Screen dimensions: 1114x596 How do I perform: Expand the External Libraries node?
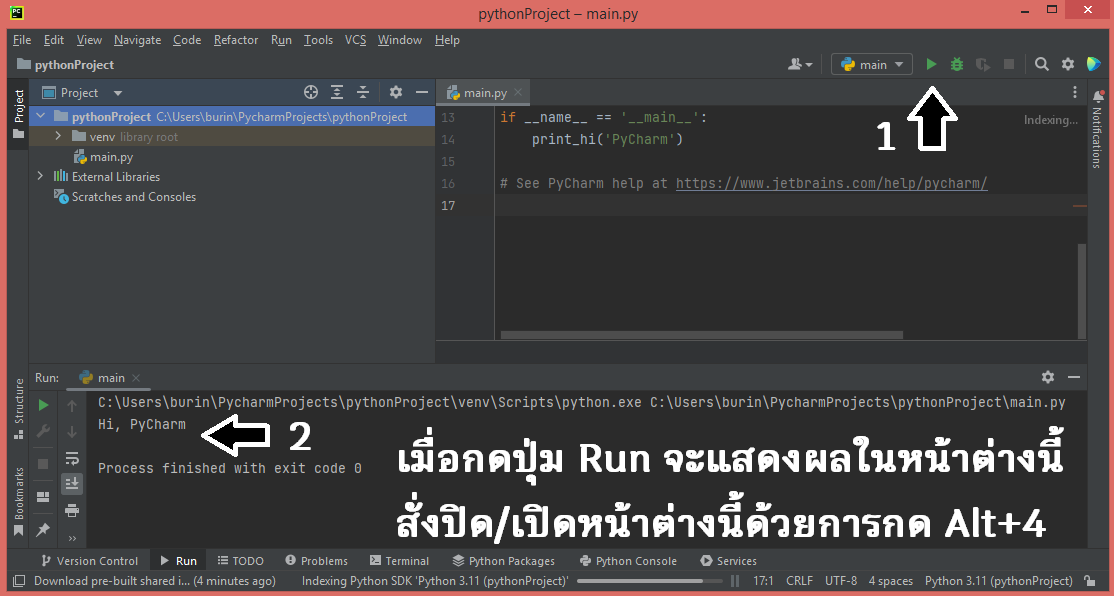tap(40, 175)
